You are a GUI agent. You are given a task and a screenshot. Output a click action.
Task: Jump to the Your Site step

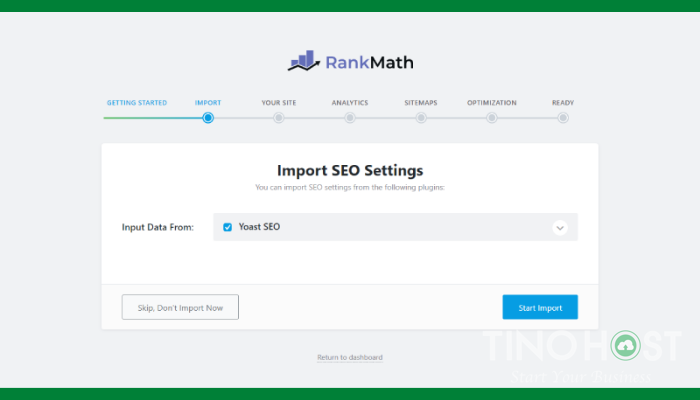[279, 103]
